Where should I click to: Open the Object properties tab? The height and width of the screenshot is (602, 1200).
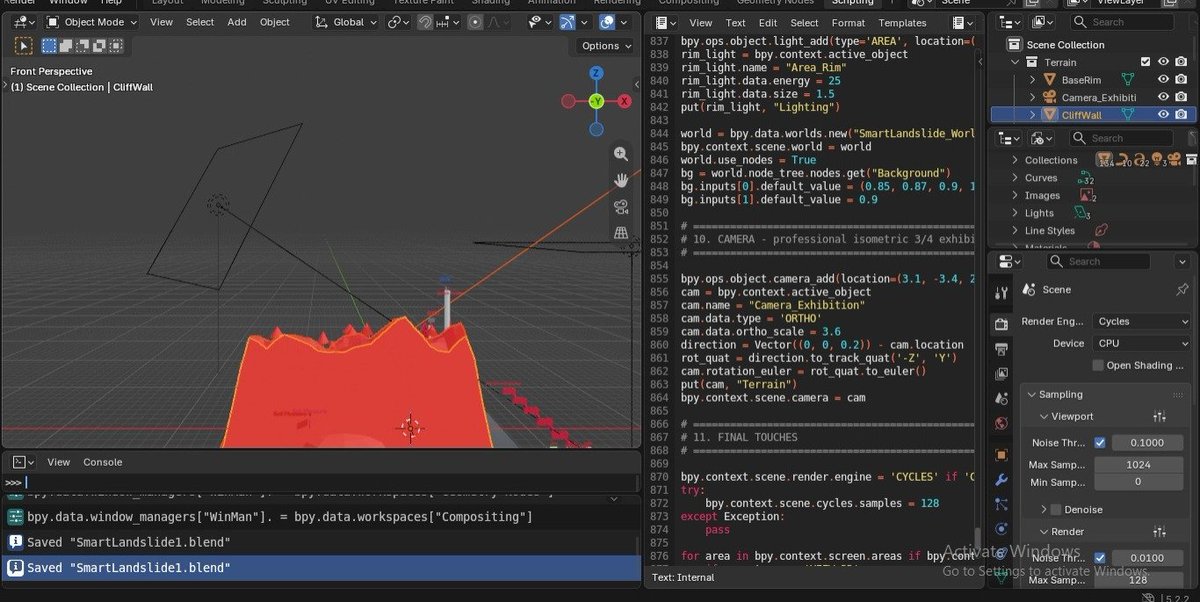(1002, 454)
